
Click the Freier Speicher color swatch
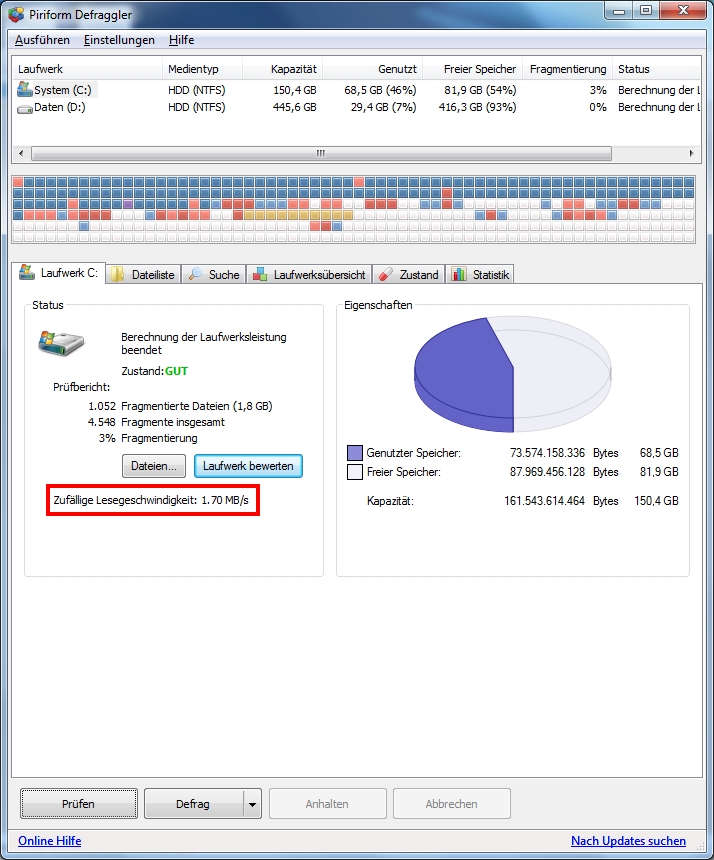tap(355, 472)
